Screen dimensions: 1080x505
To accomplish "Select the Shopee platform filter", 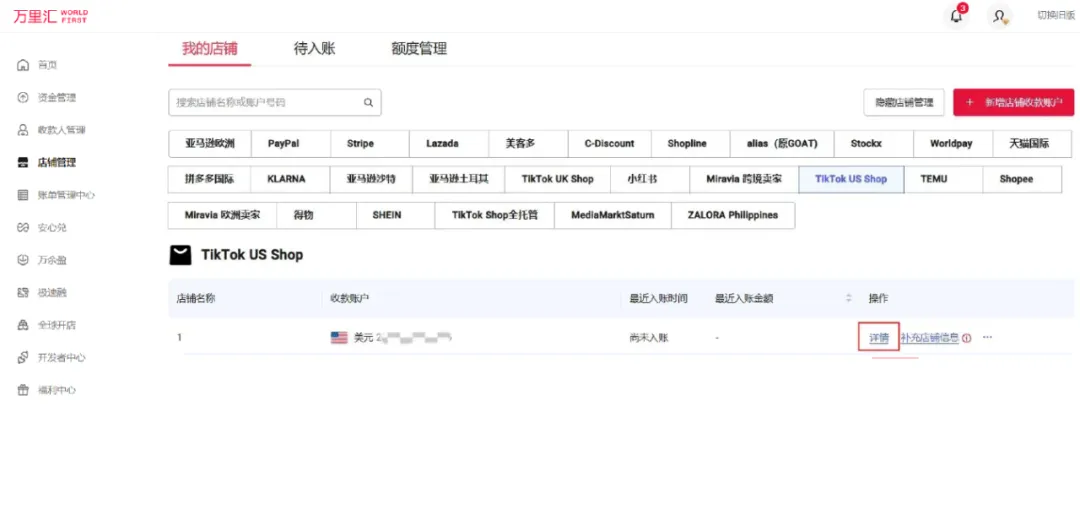I will tap(1016, 179).
